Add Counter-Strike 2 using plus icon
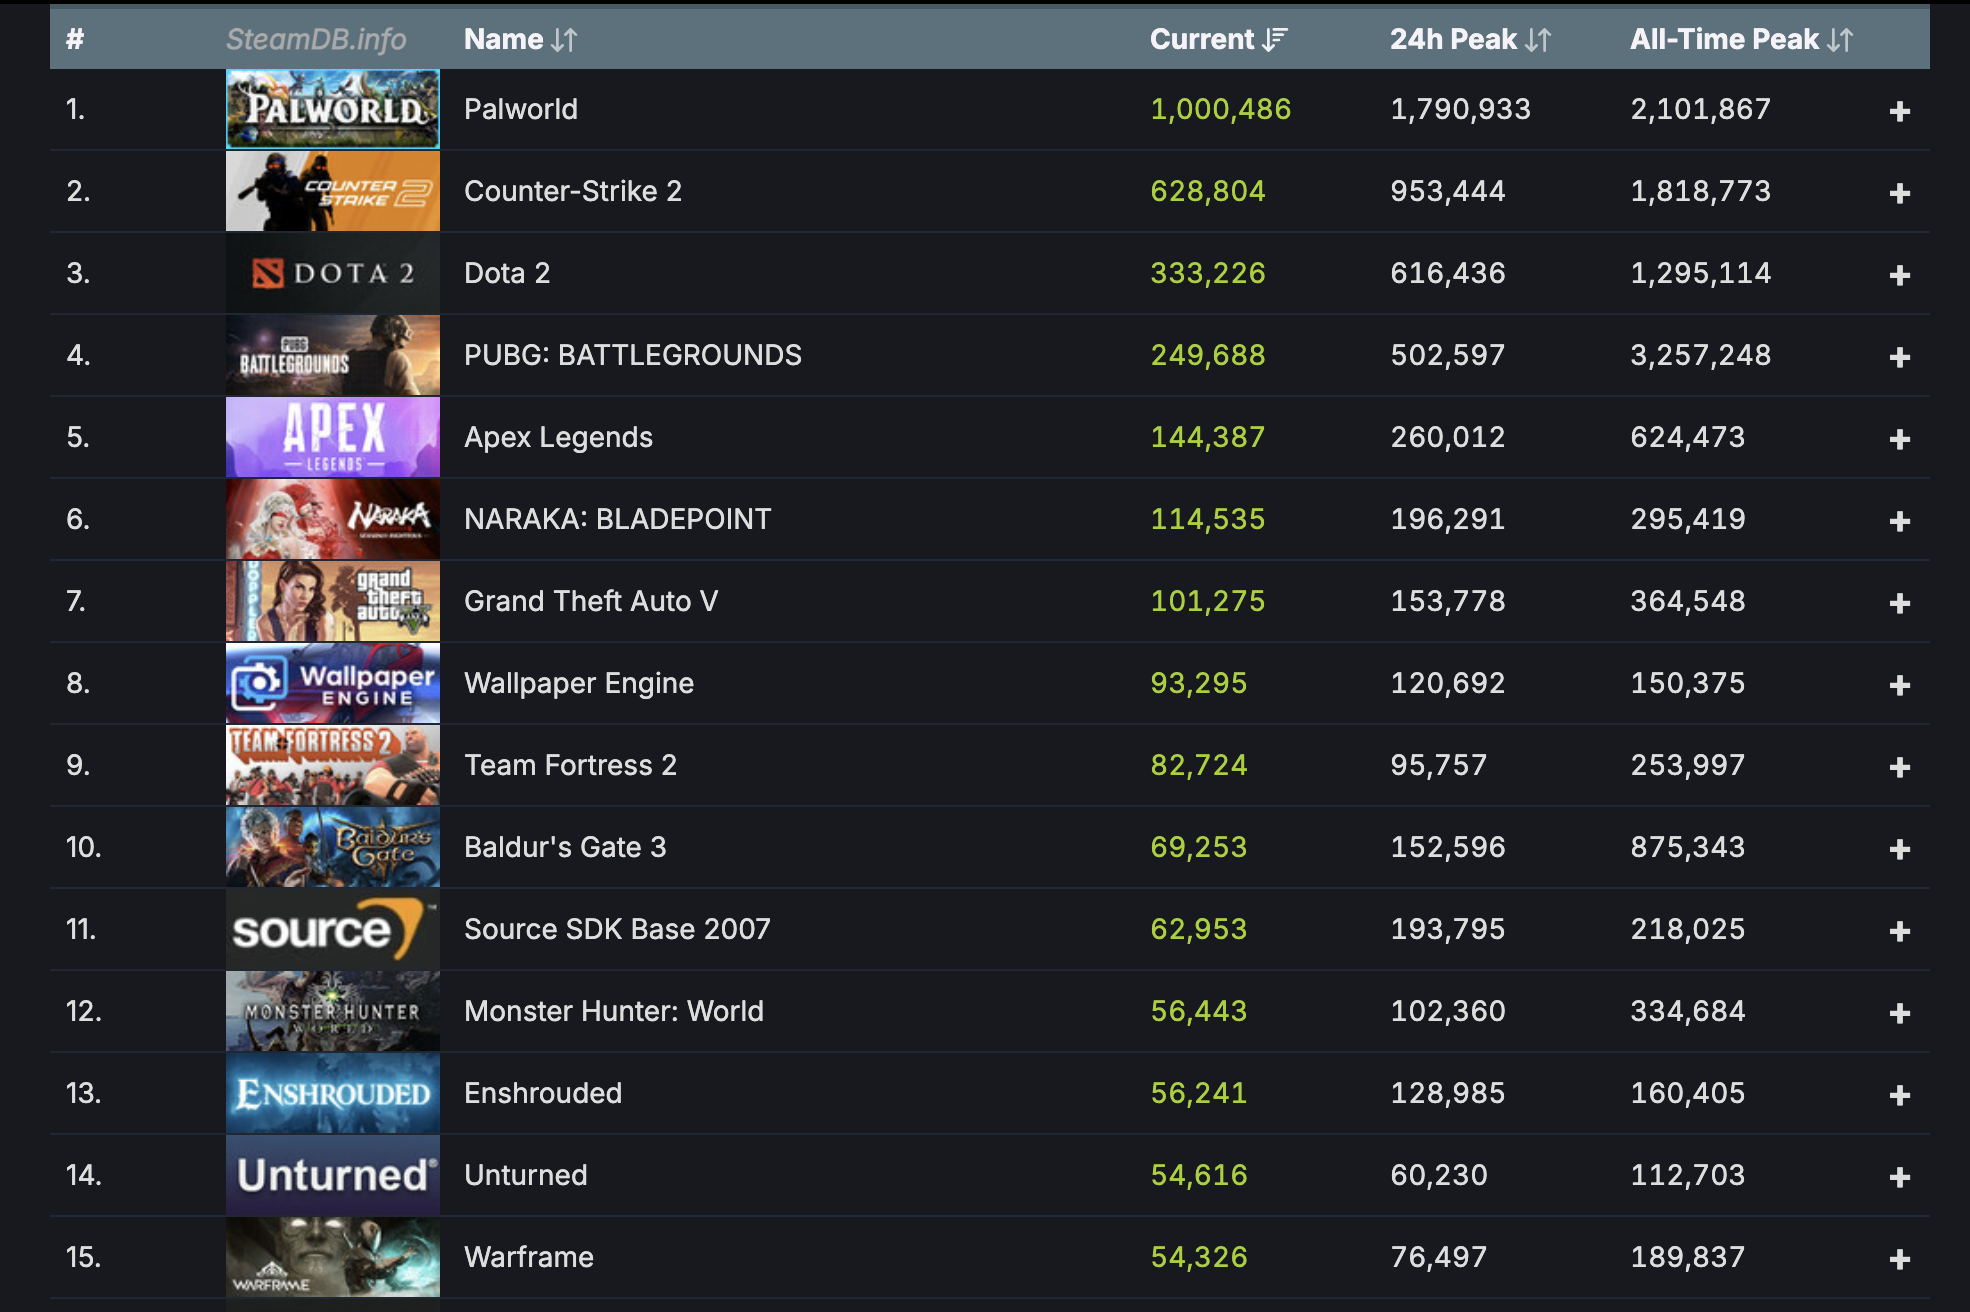Viewport: 1970px width, 1312px height. click(1900, 193)
